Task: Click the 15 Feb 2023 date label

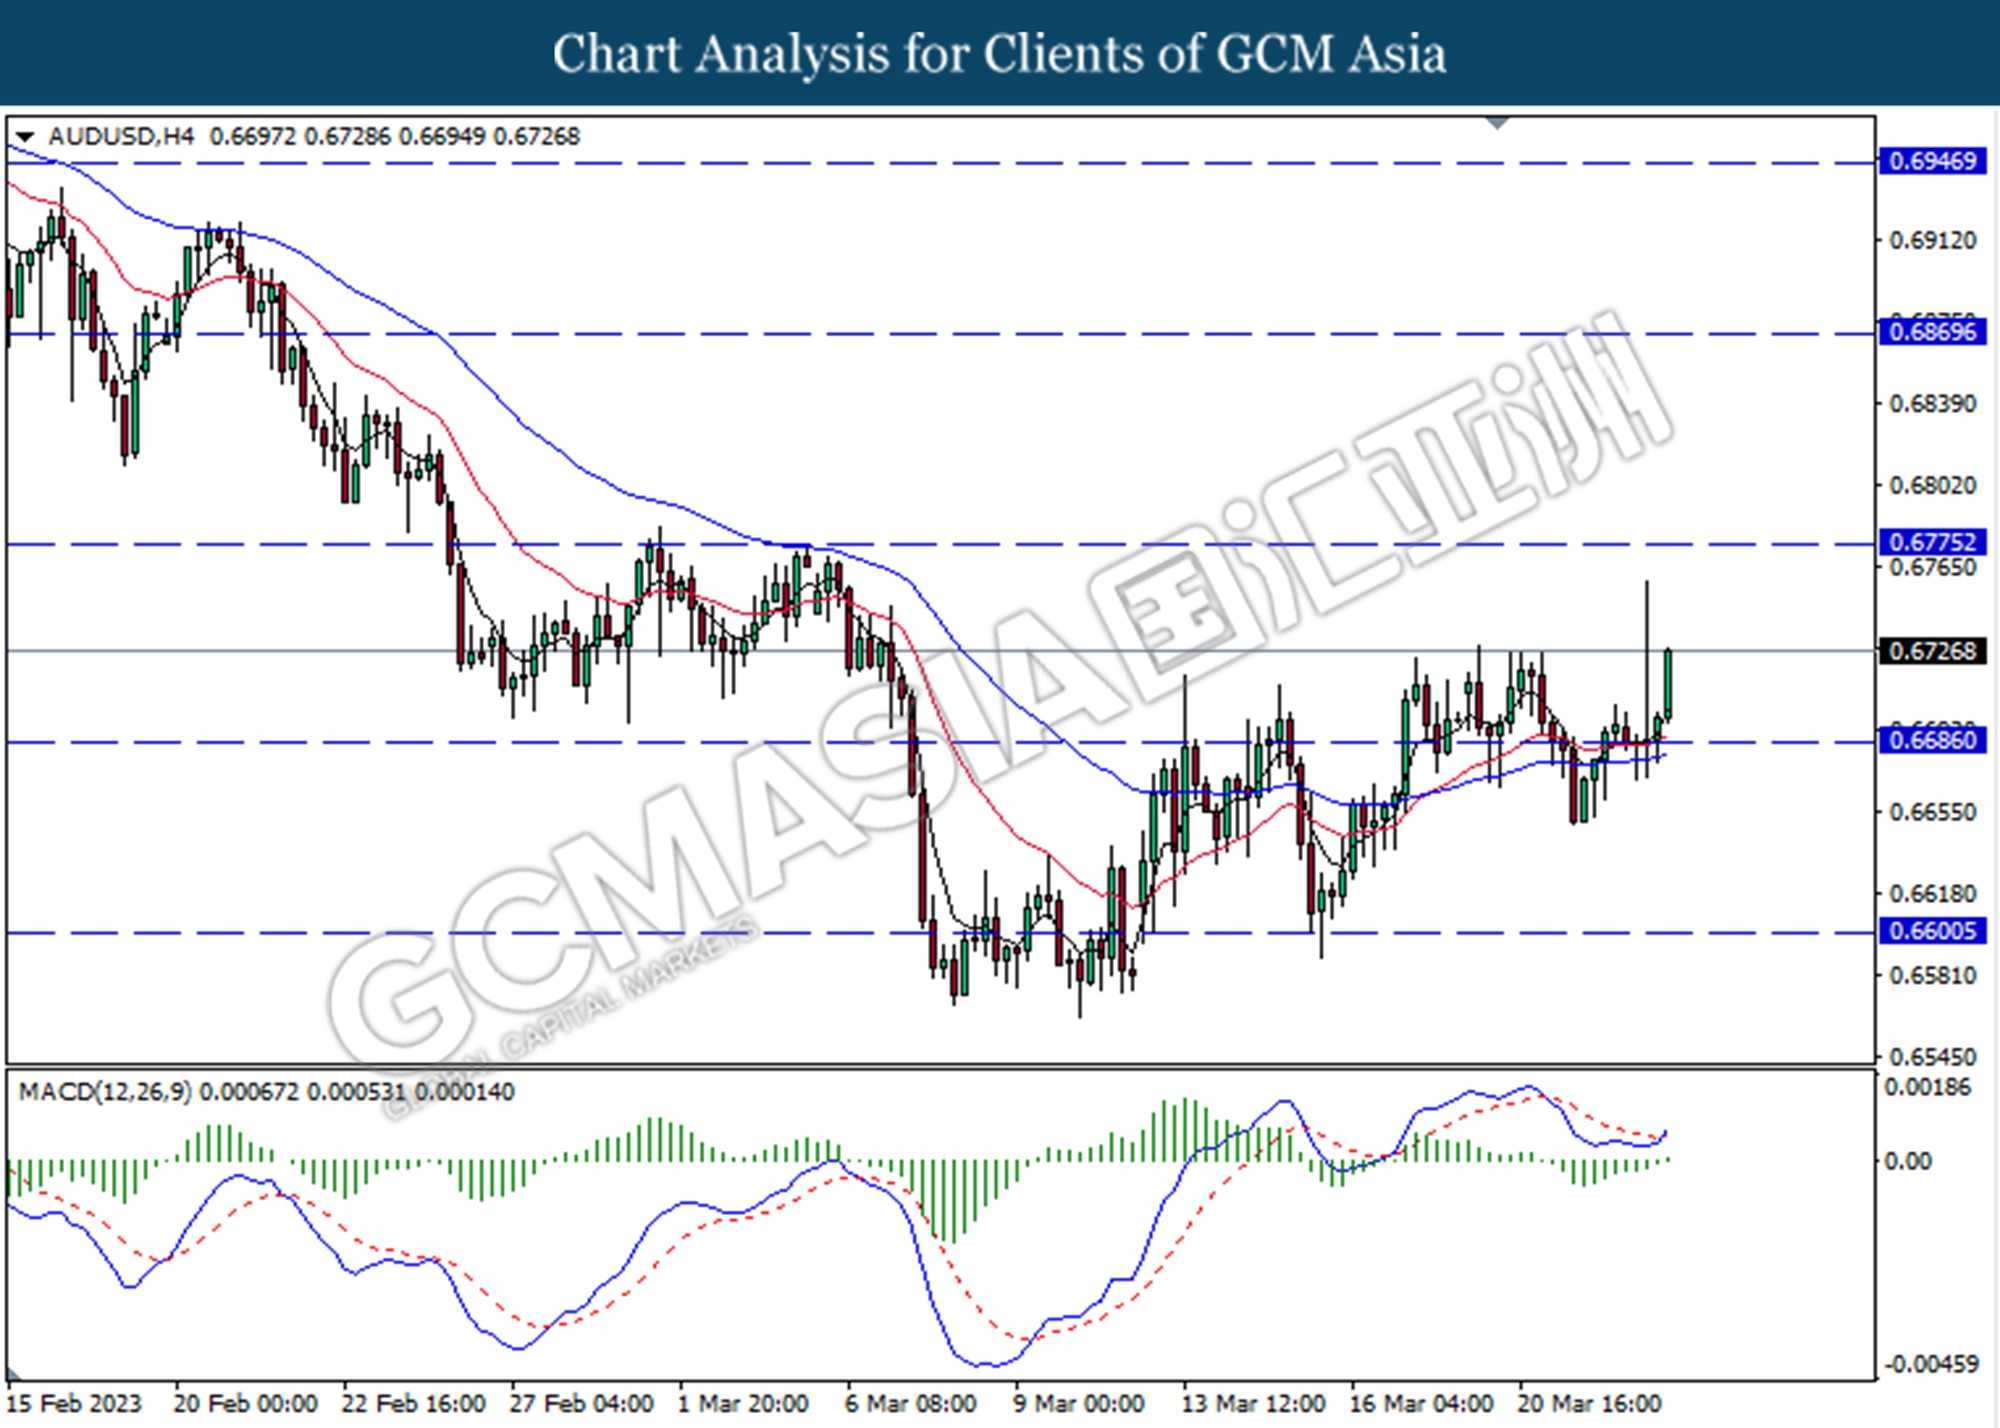Action: pos(74,1403)
